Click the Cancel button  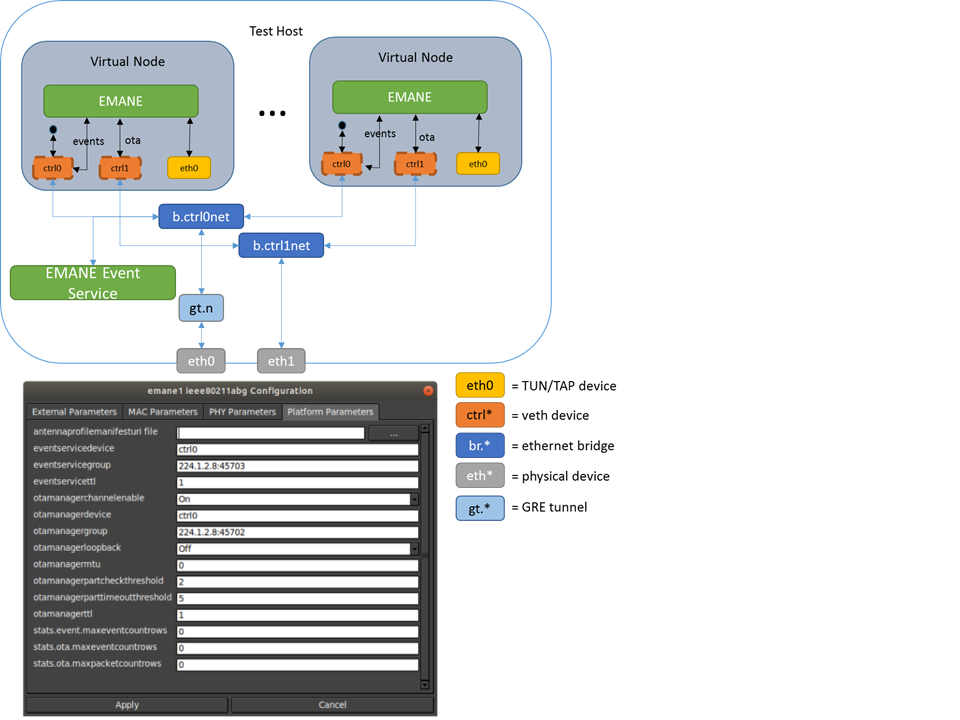point(332,705)
